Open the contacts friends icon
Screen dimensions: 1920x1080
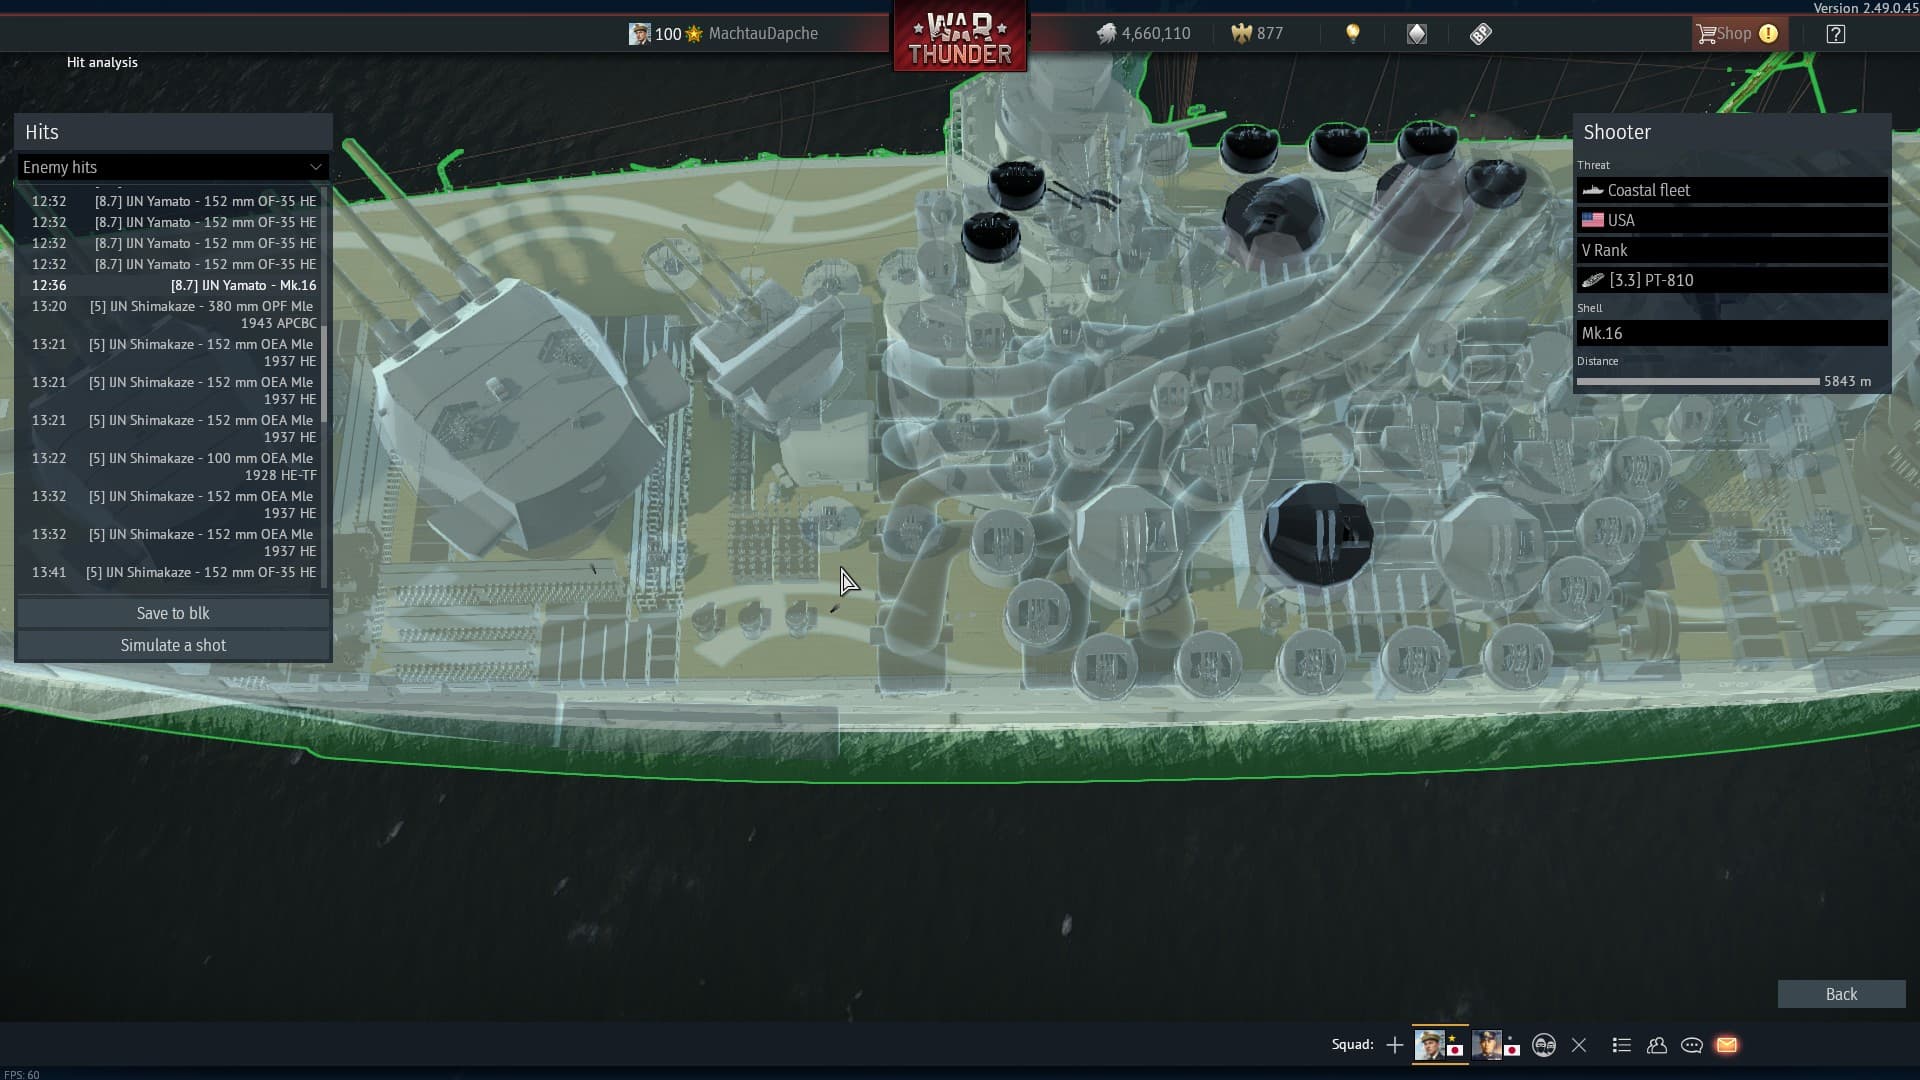pyautogui.click(x=1657, y=1045)
